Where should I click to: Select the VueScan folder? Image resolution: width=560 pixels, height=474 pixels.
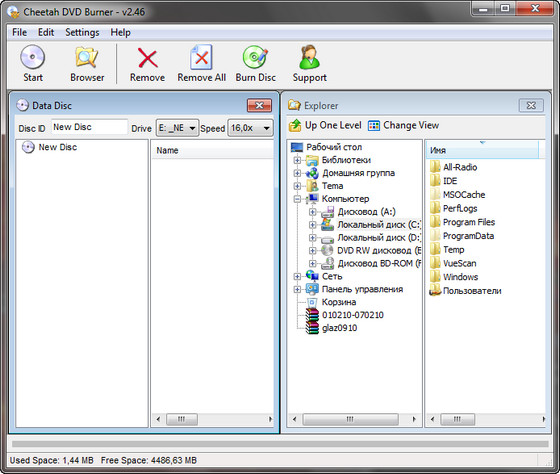(x=453, y=263)
